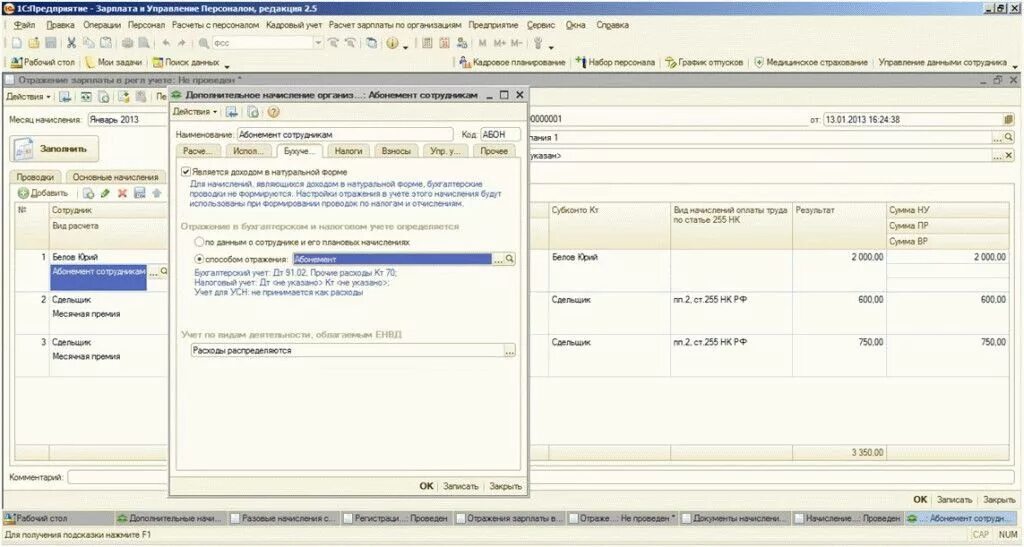Click the Наименование input field

tap(345, 134)
